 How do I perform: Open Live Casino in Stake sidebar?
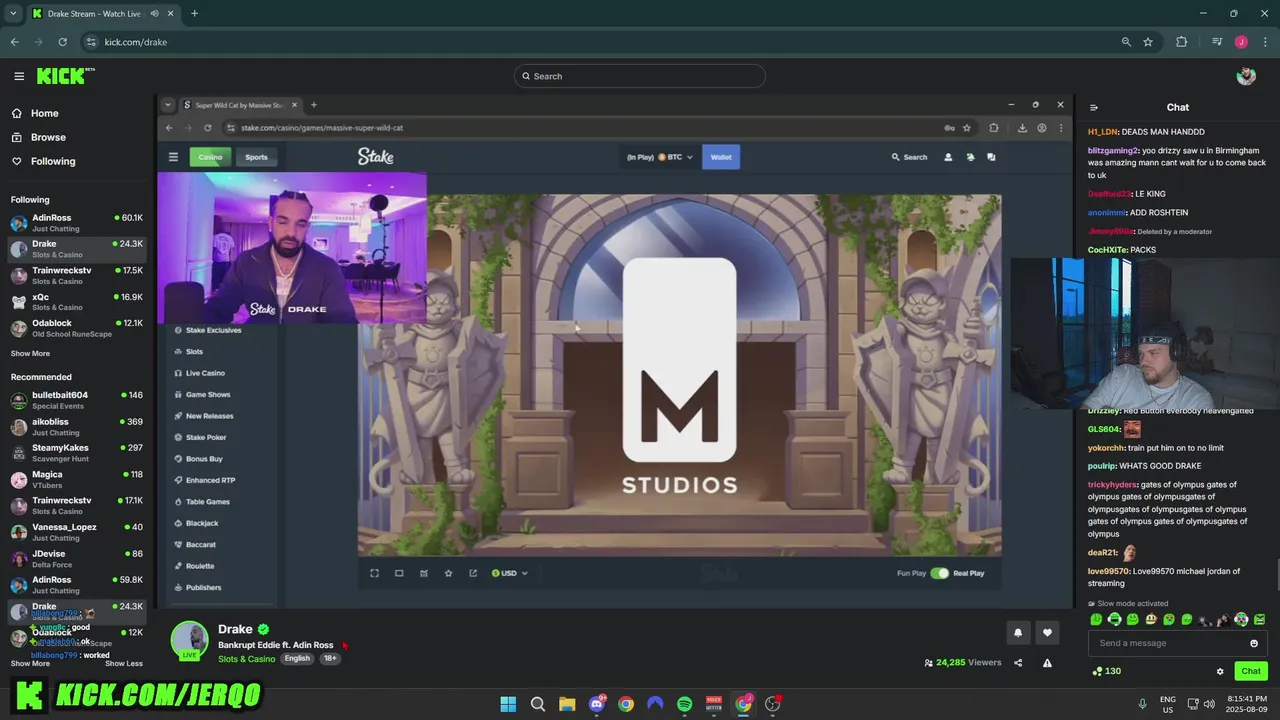point(205,373)
